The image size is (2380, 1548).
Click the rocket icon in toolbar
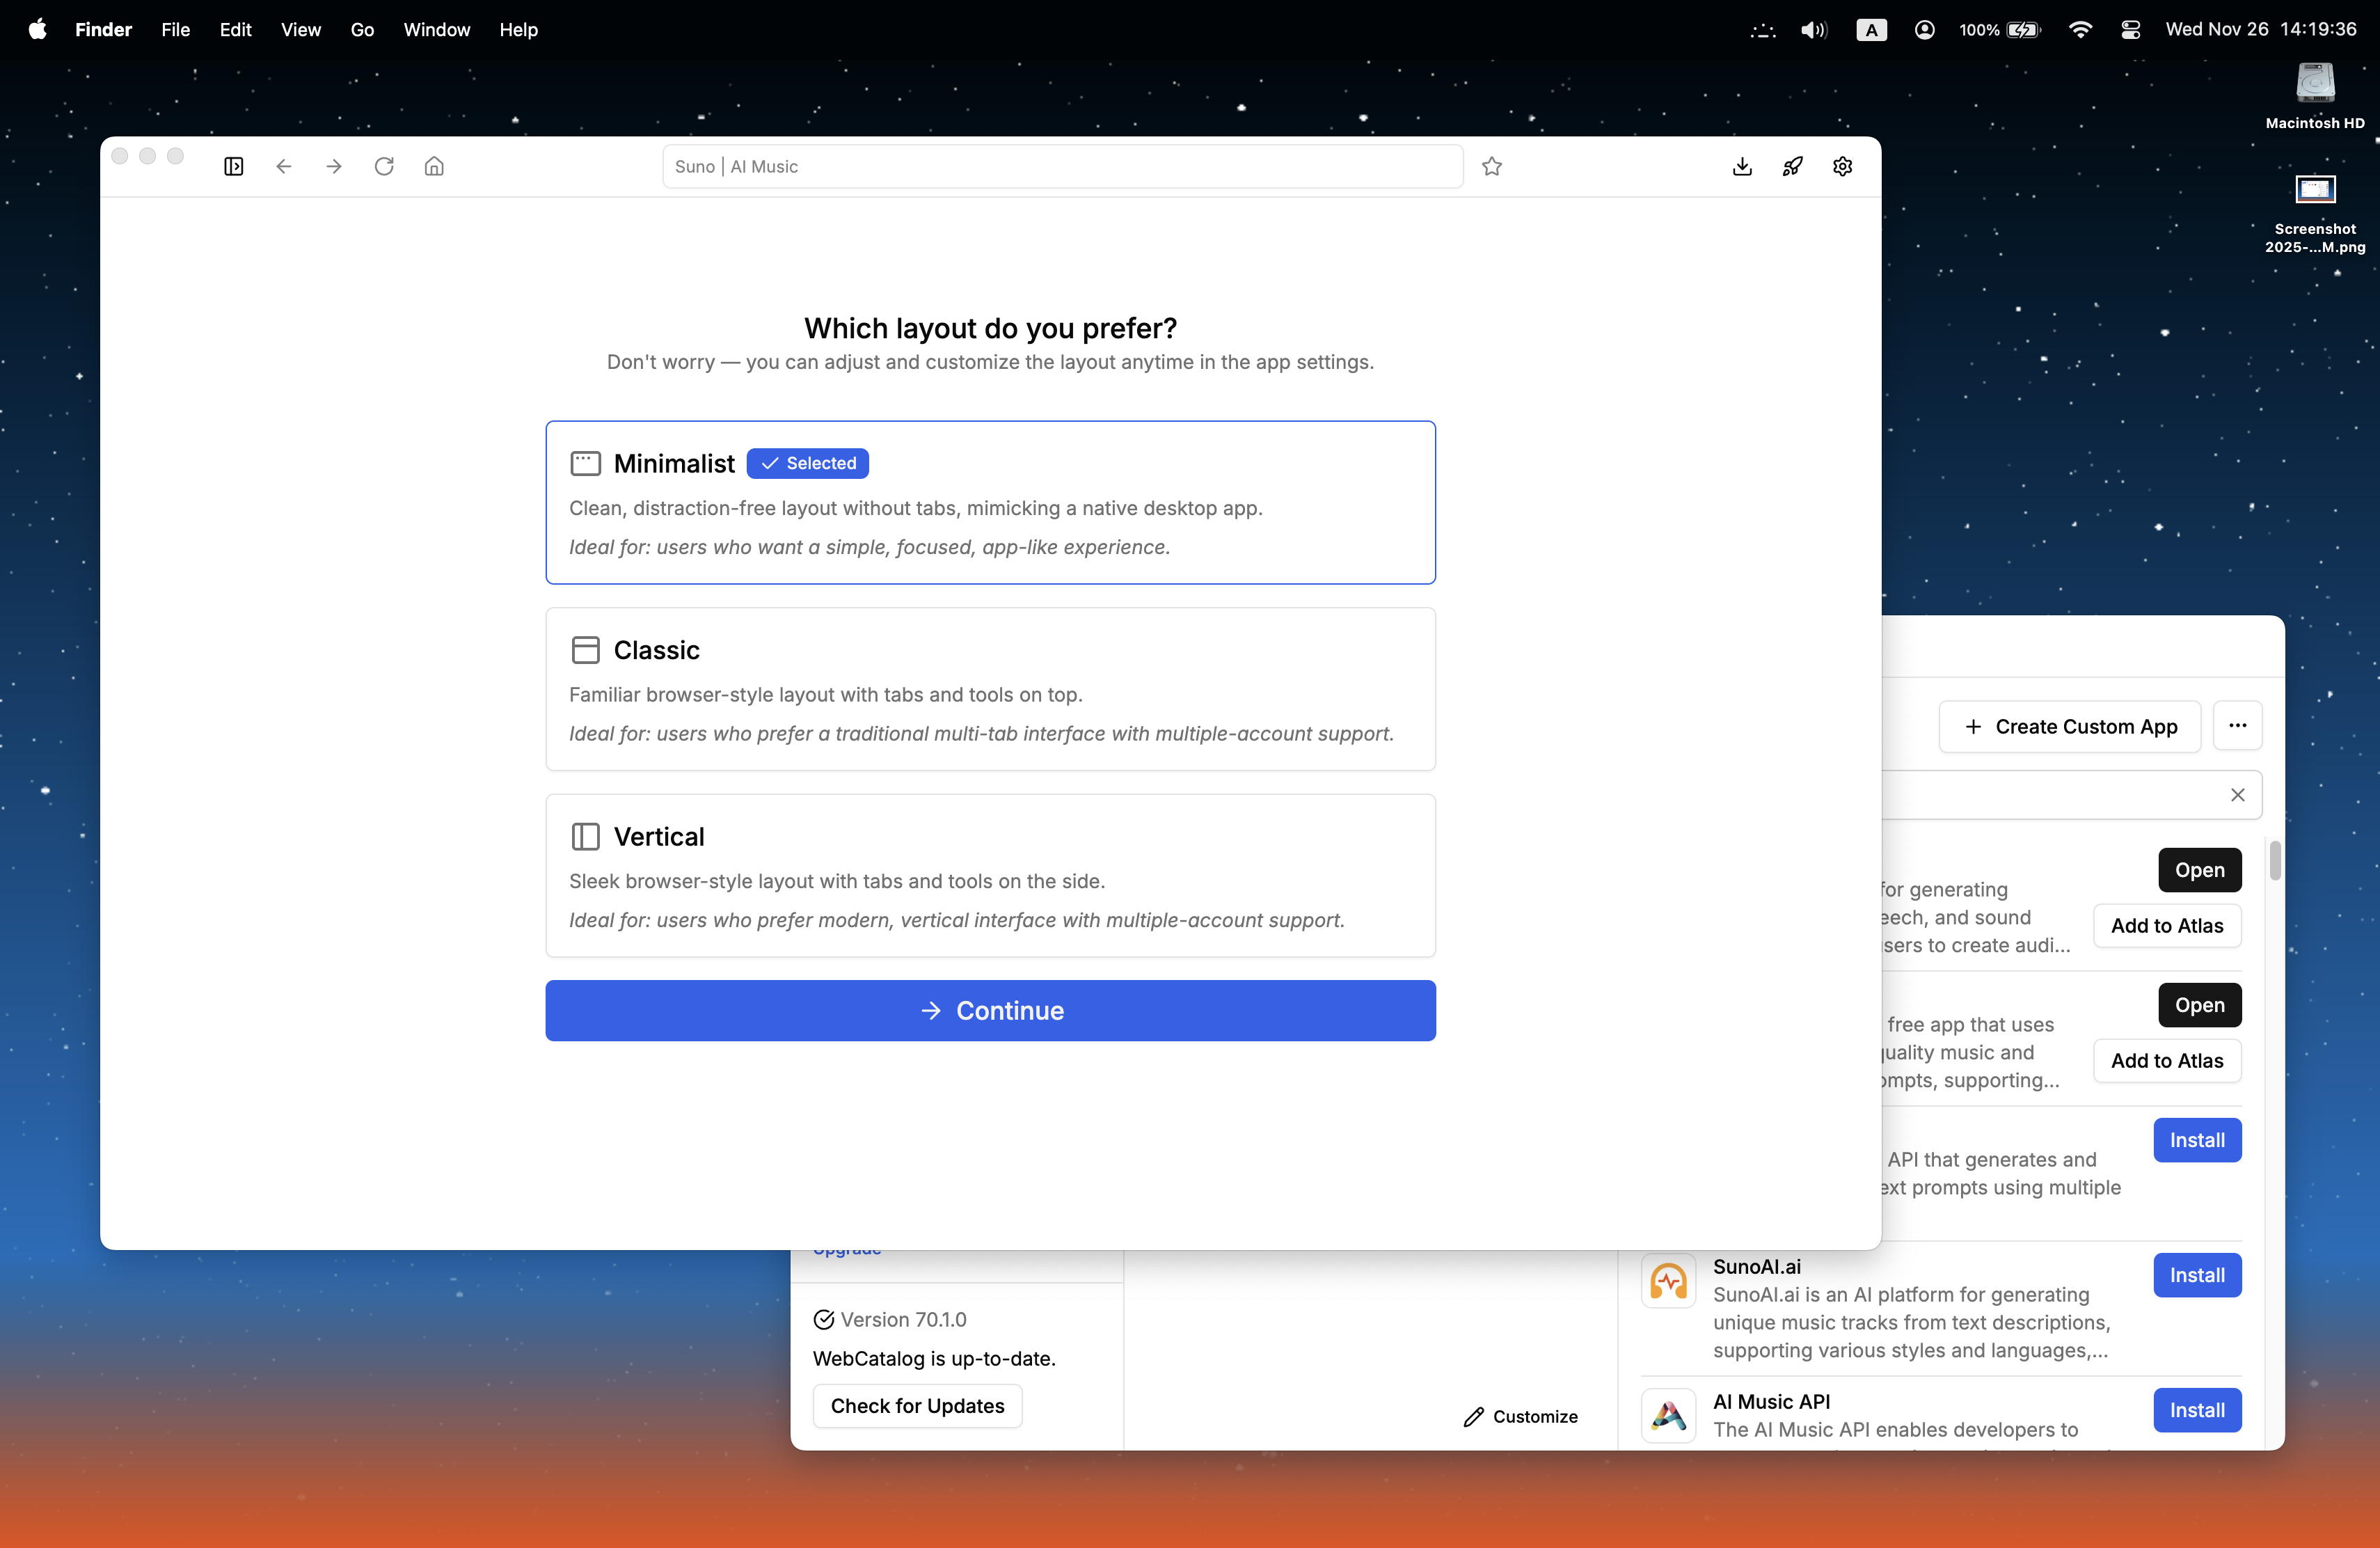pyautogui.click(x=1792, y=166)
